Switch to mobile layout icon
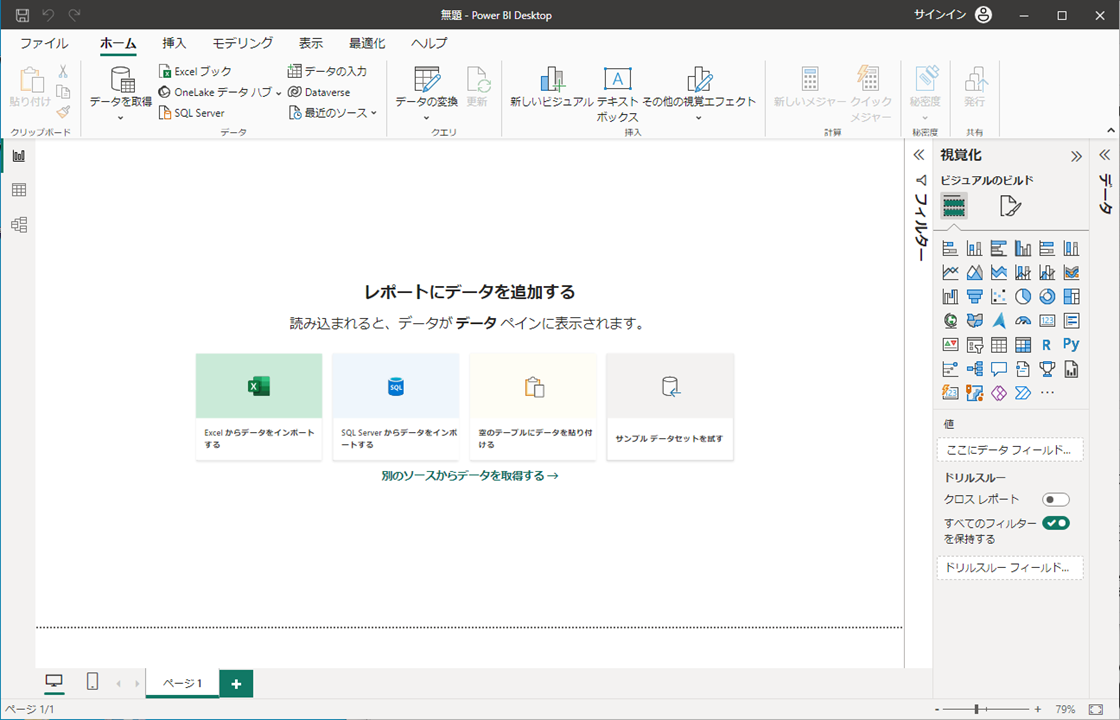The image size is (1120, 720). click(92, 682)
